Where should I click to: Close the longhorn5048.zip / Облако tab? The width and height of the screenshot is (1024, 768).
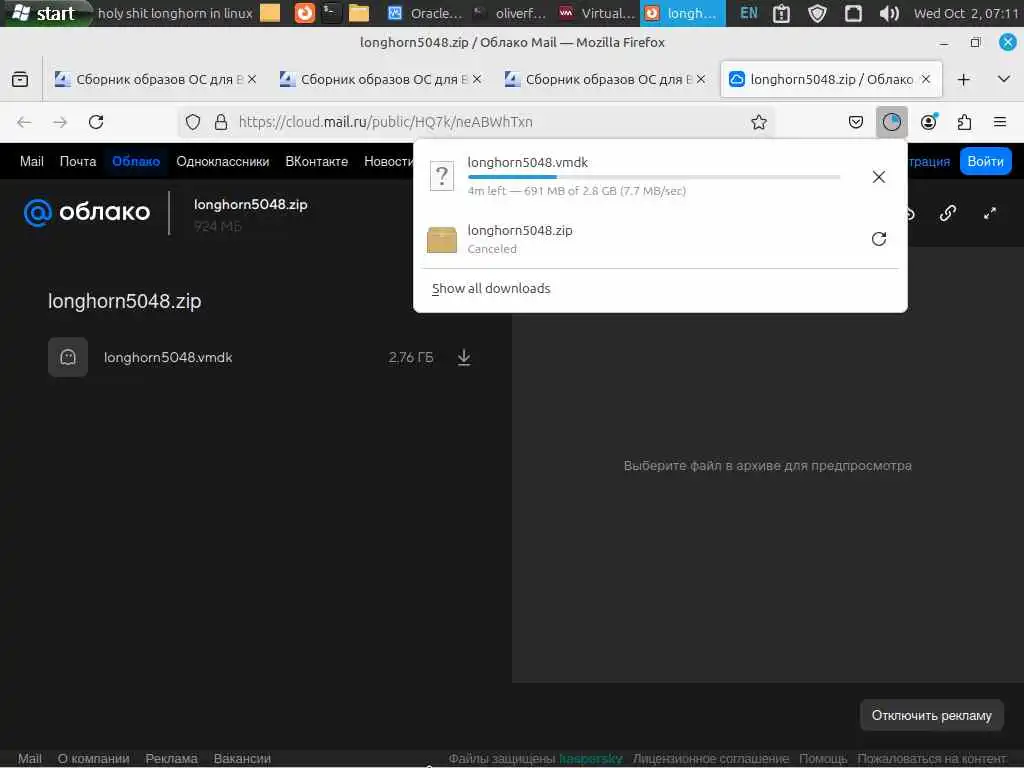click(925, 79)
